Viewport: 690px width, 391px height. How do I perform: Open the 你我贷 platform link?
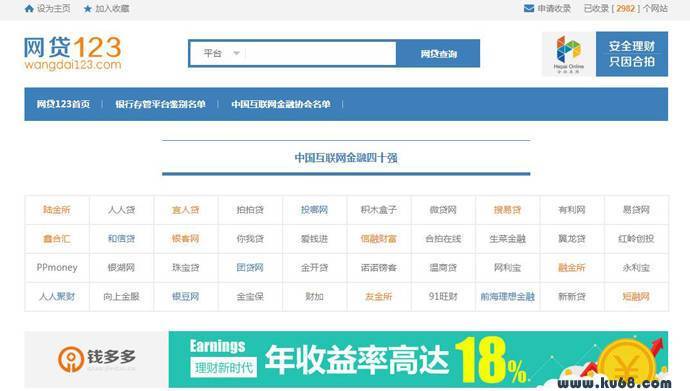(x=250, y=239)
